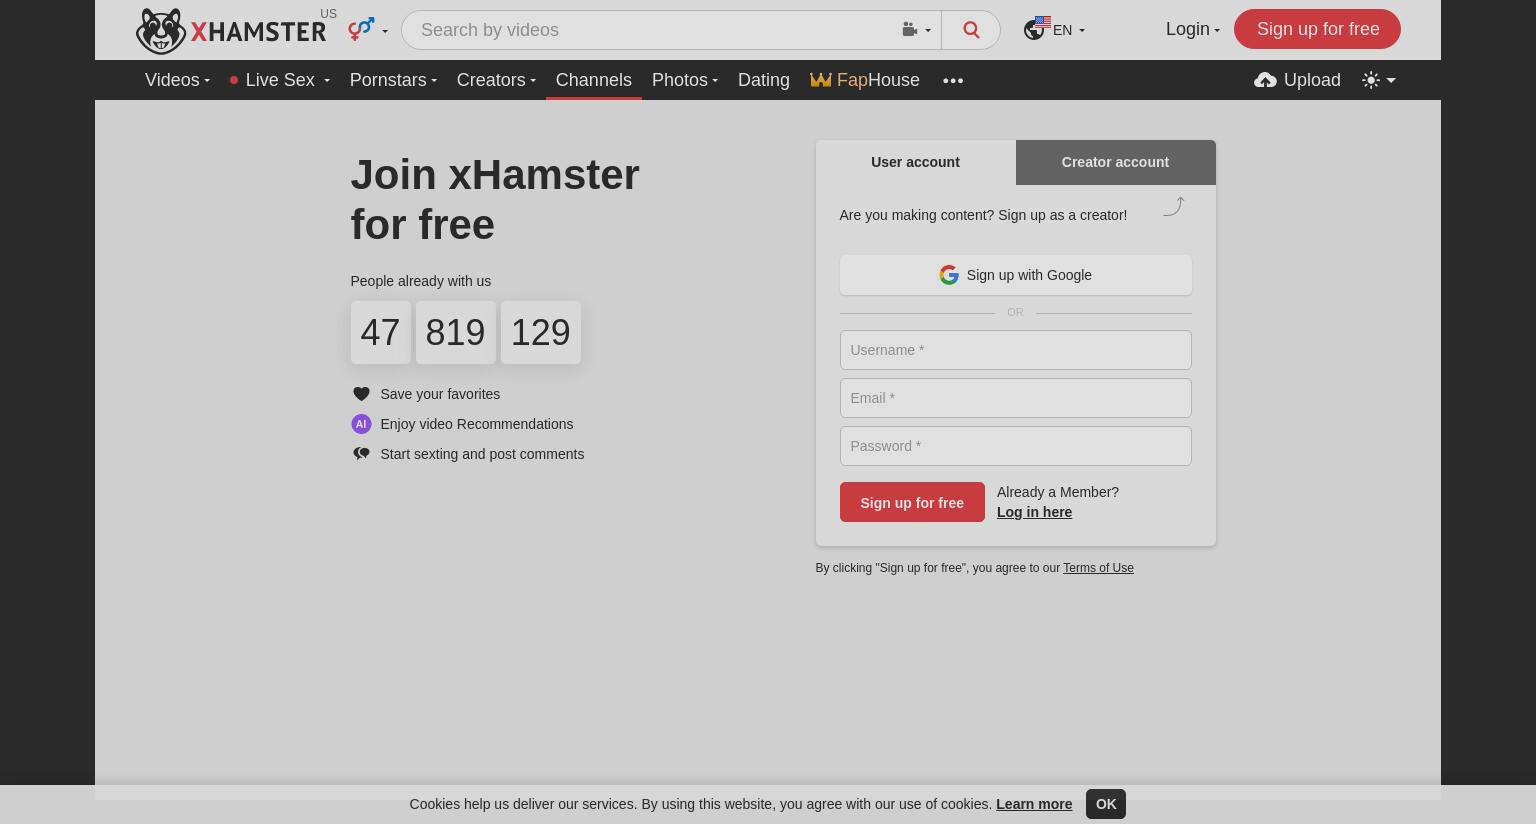Open the Pornstars menu
Screen dimensions: 1536x824
coord(393,80)
